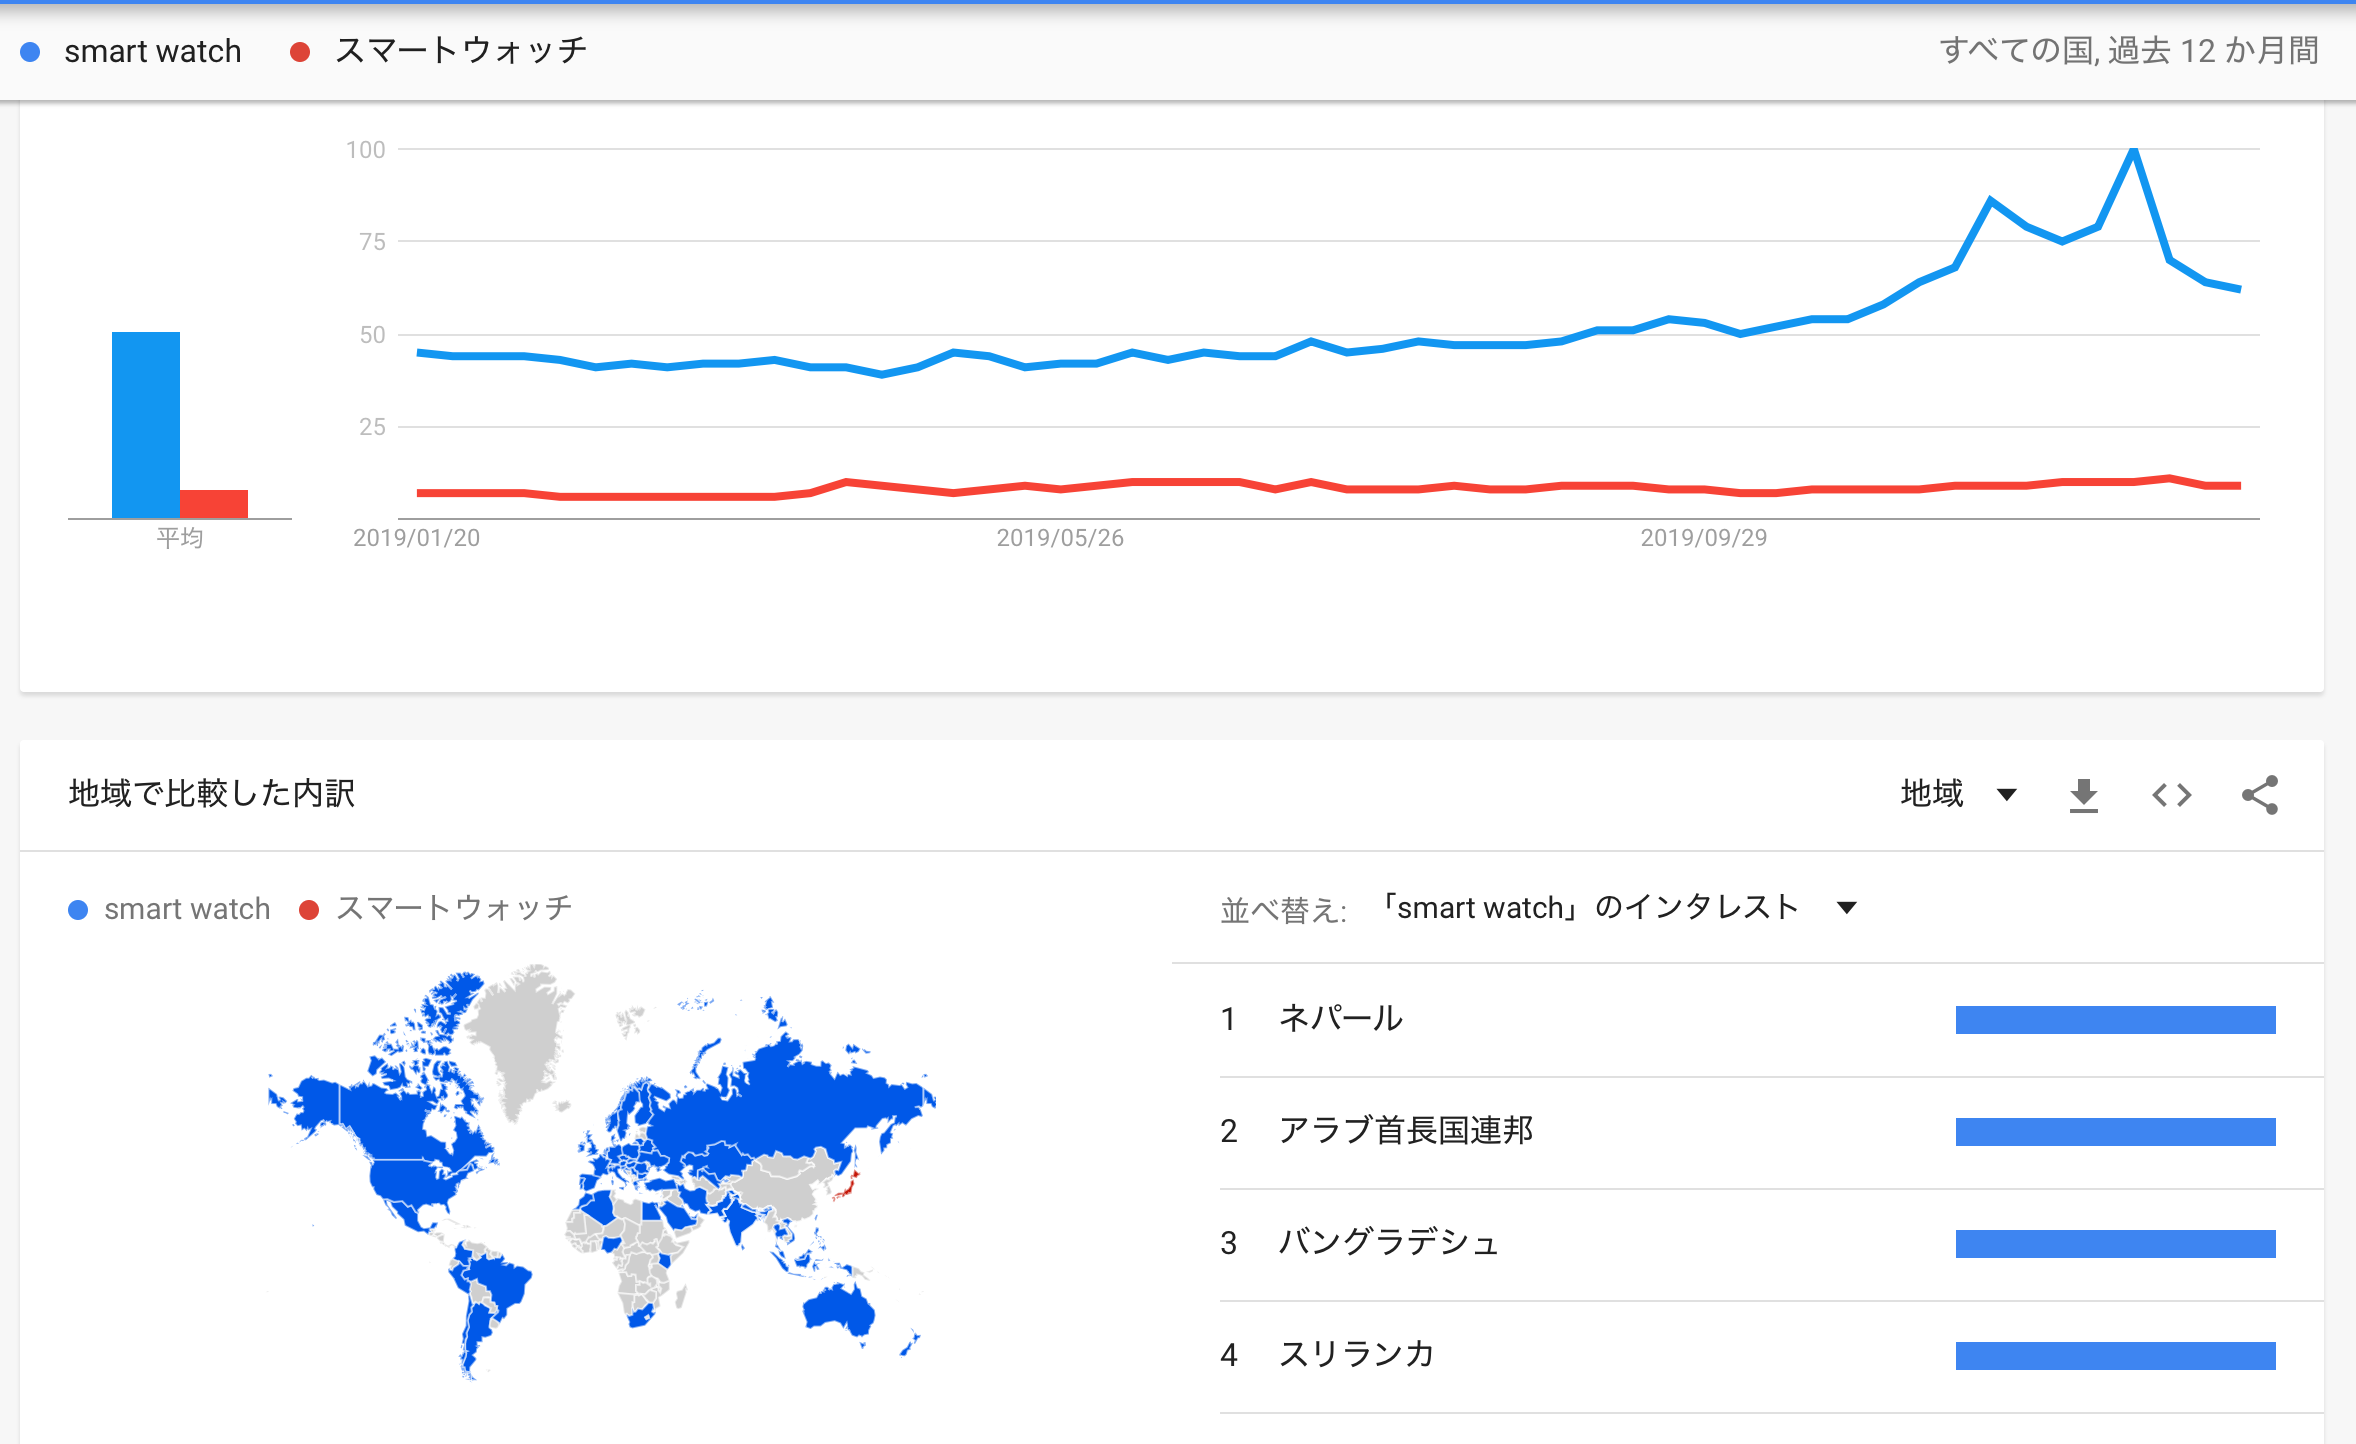Viewport: 2356px width, 1444px height.
Task: Open the sort-by smart watch interest dropdown
Action: [x=1617, y=907]
